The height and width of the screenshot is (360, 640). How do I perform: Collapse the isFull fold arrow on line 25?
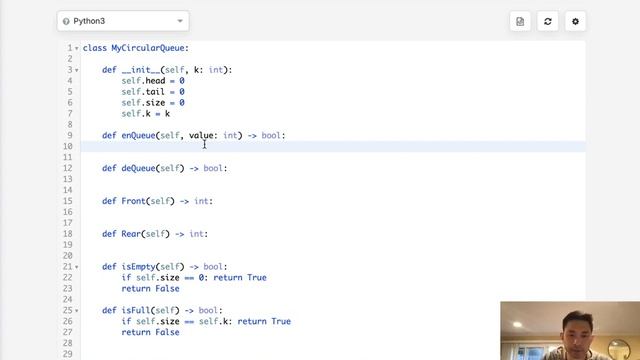point(76,311)
